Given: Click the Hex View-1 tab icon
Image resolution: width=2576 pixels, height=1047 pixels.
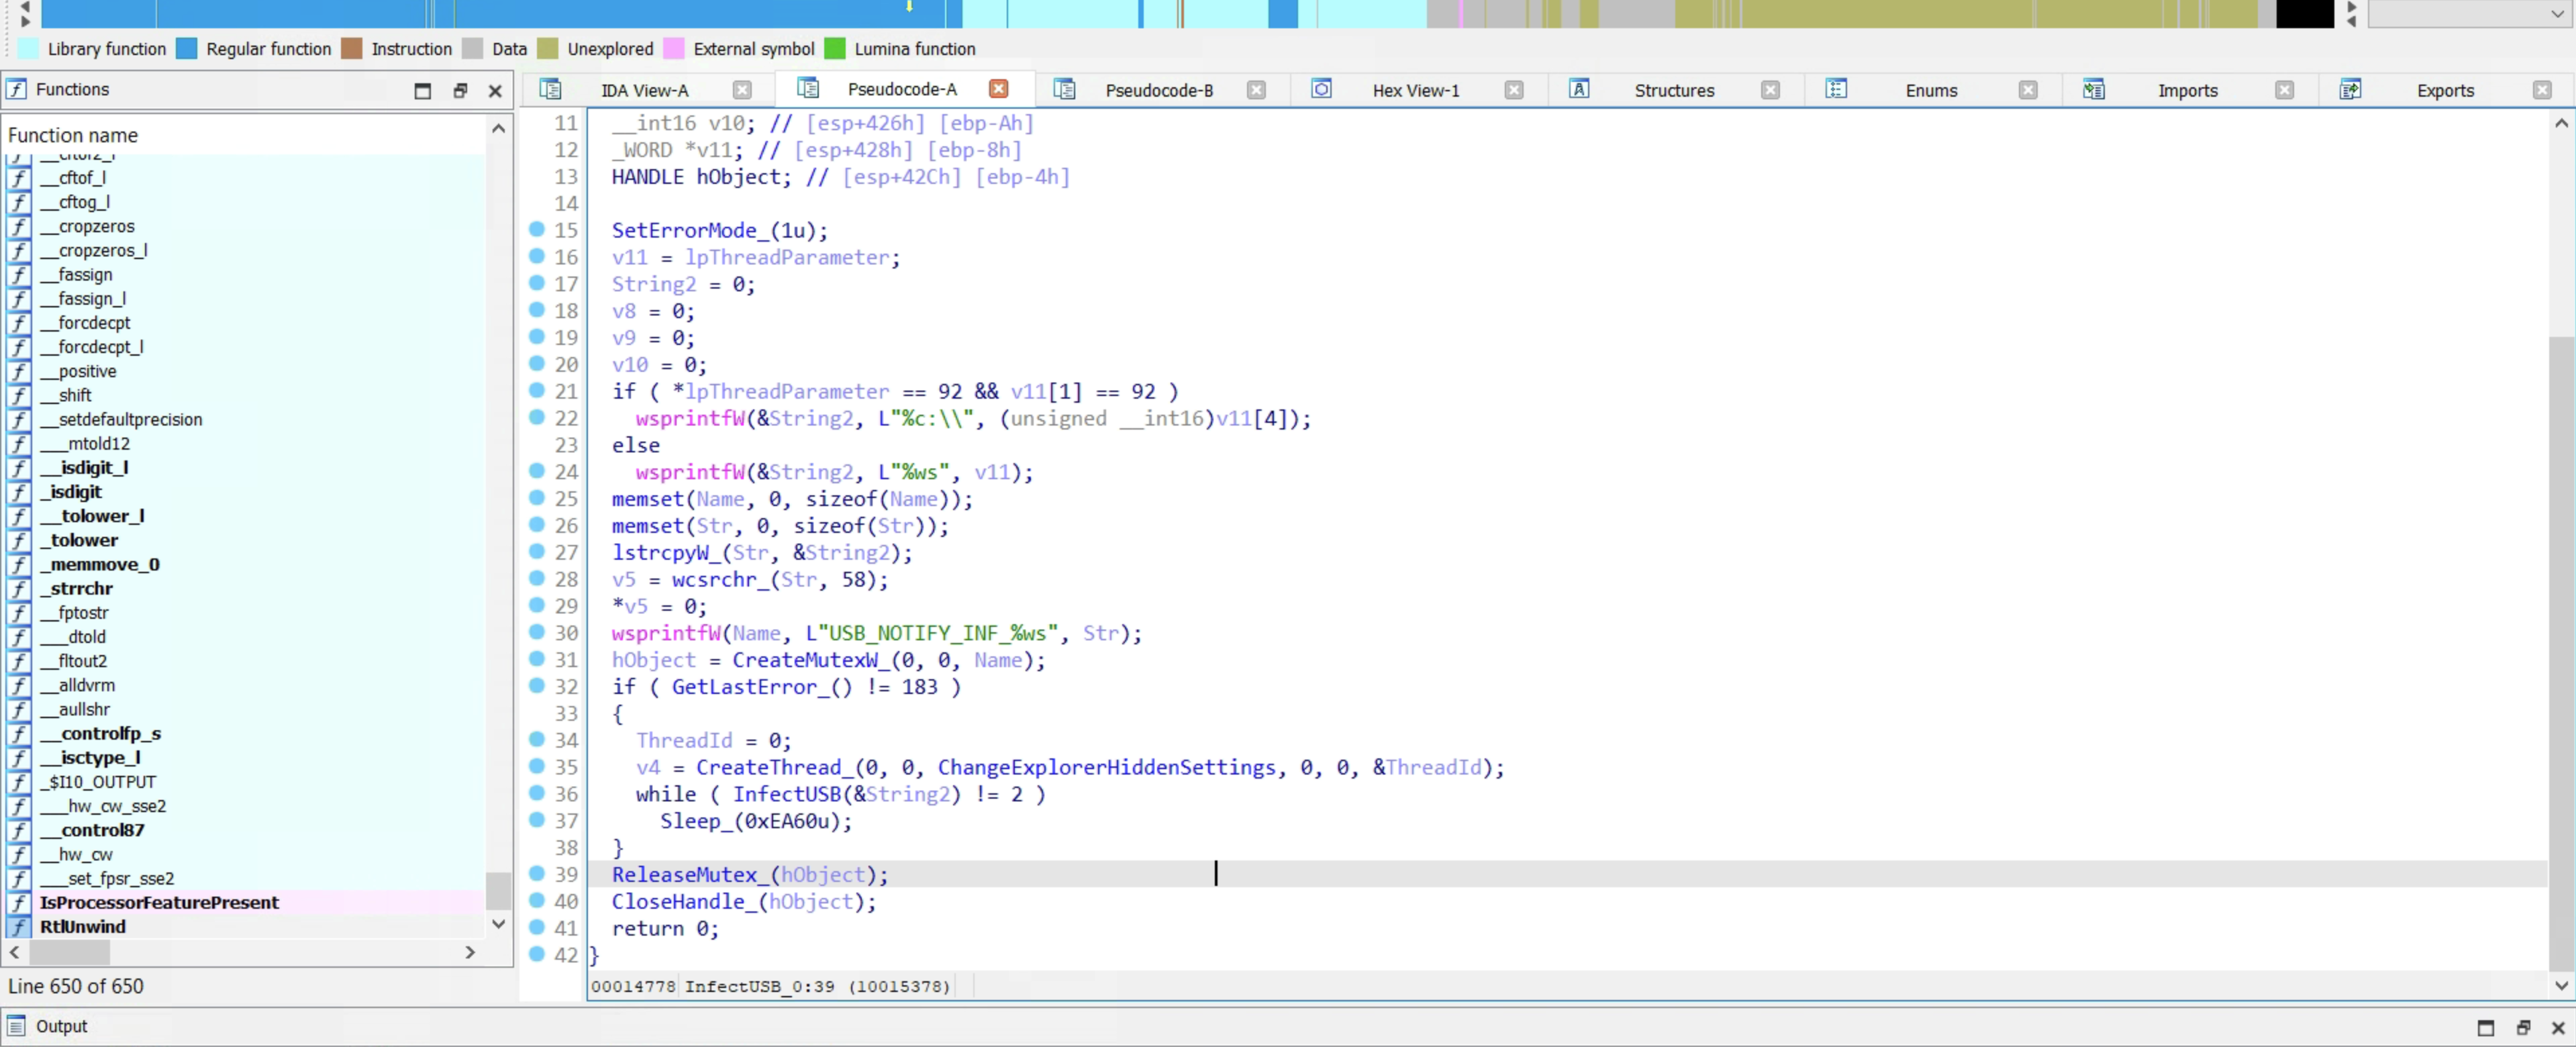Looking at the screenshot, I should 1321,89.
